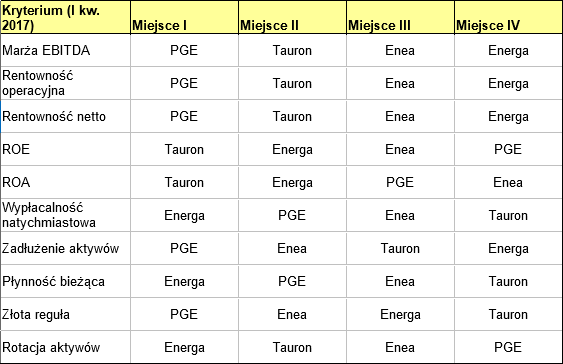Screen dimensions: 563x364
Task: Click the Miejsce II column header
Action: tap(292, 17)
